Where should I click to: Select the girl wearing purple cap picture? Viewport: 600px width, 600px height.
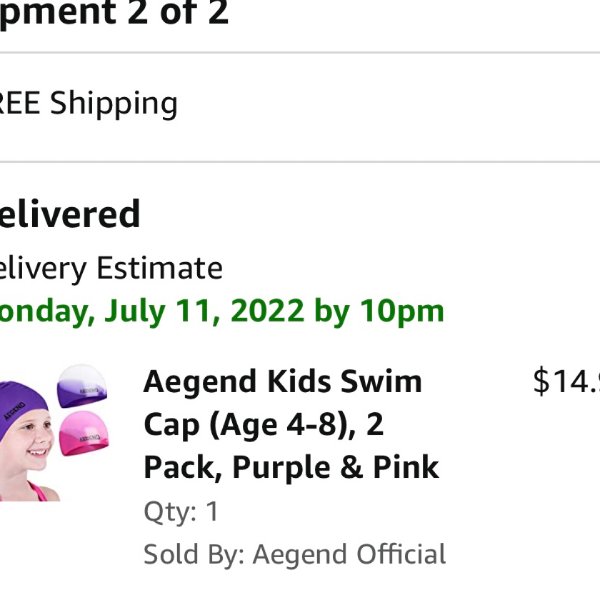coord(27,441)
